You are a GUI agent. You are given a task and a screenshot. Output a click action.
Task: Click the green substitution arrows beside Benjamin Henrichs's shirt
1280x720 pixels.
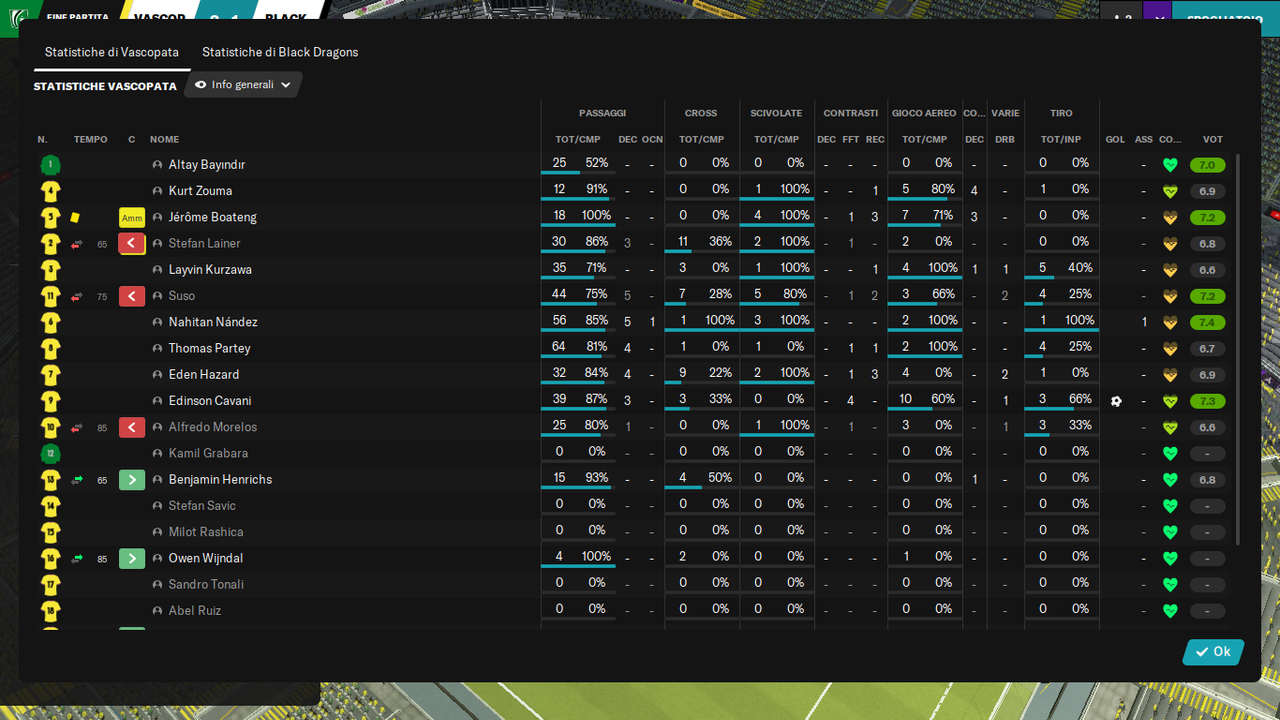77,480
